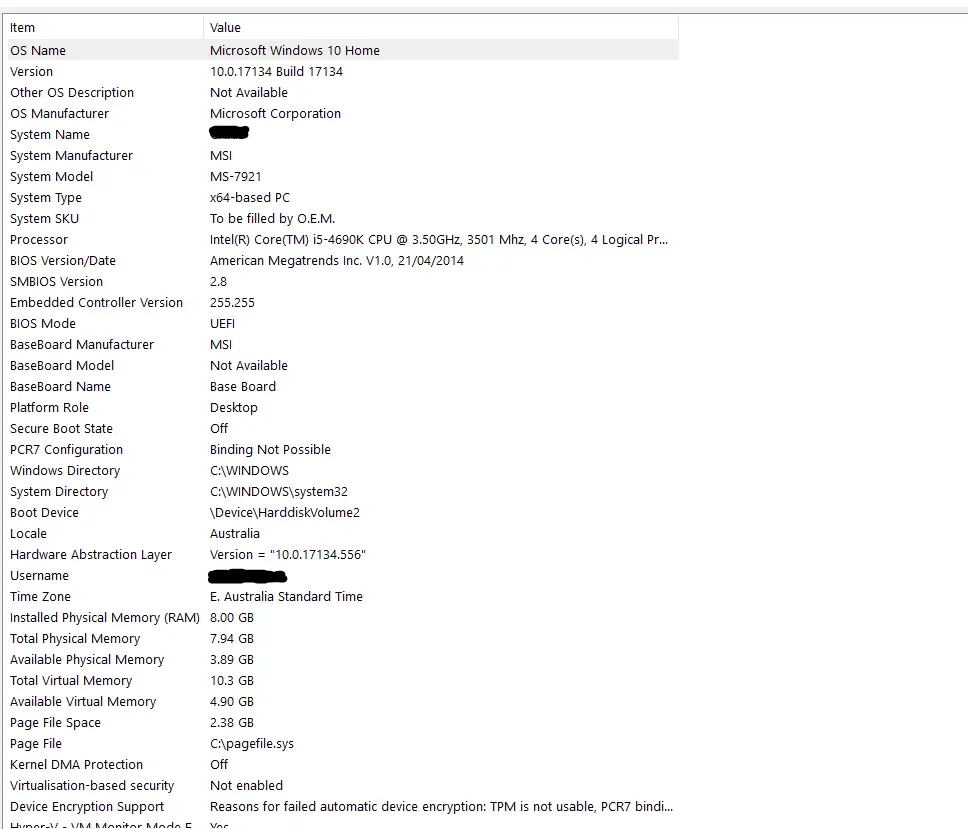Click the value Binding Not Possible
968x829 pixels.
tap(270, 449)
